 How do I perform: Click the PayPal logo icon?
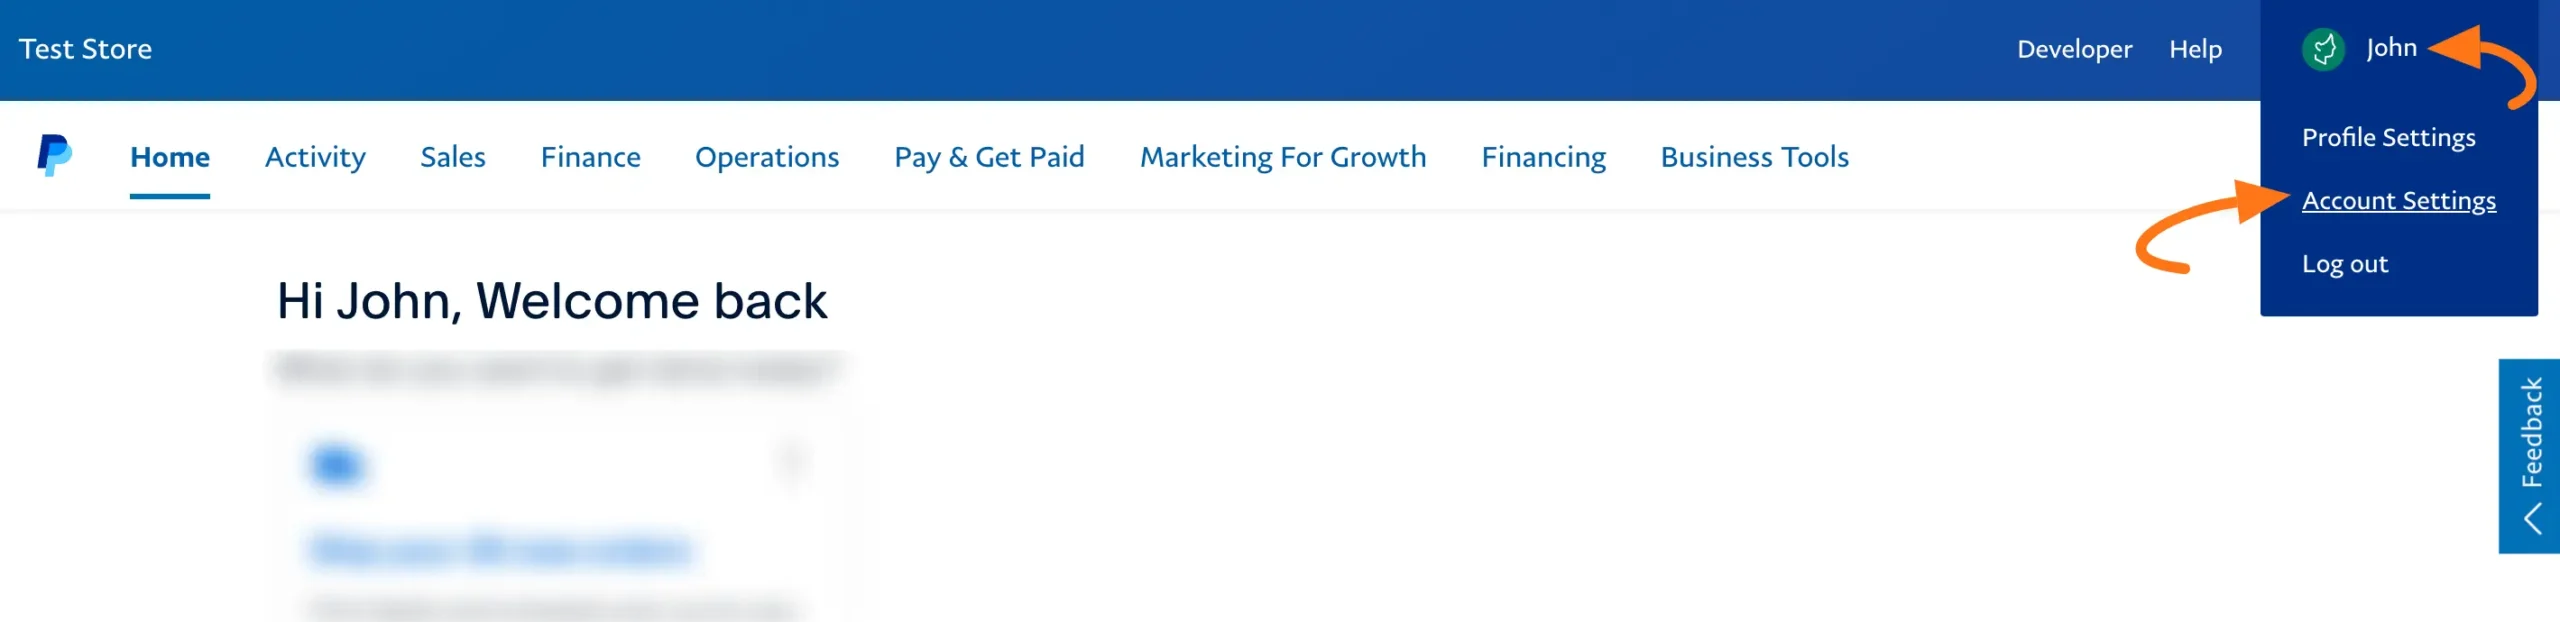click(x=55, y=156)
